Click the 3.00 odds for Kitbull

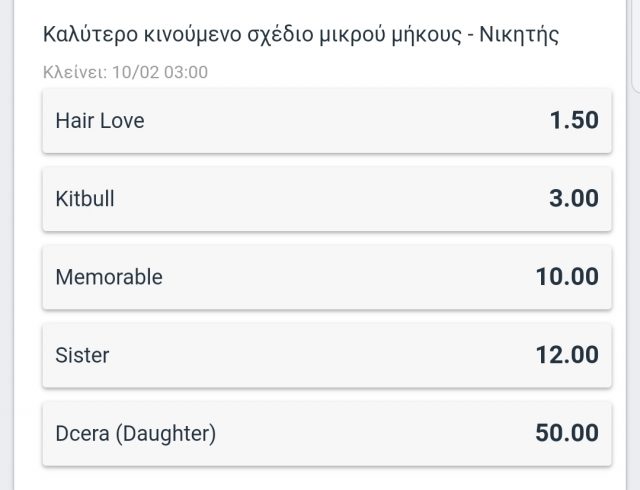point(573,198)
